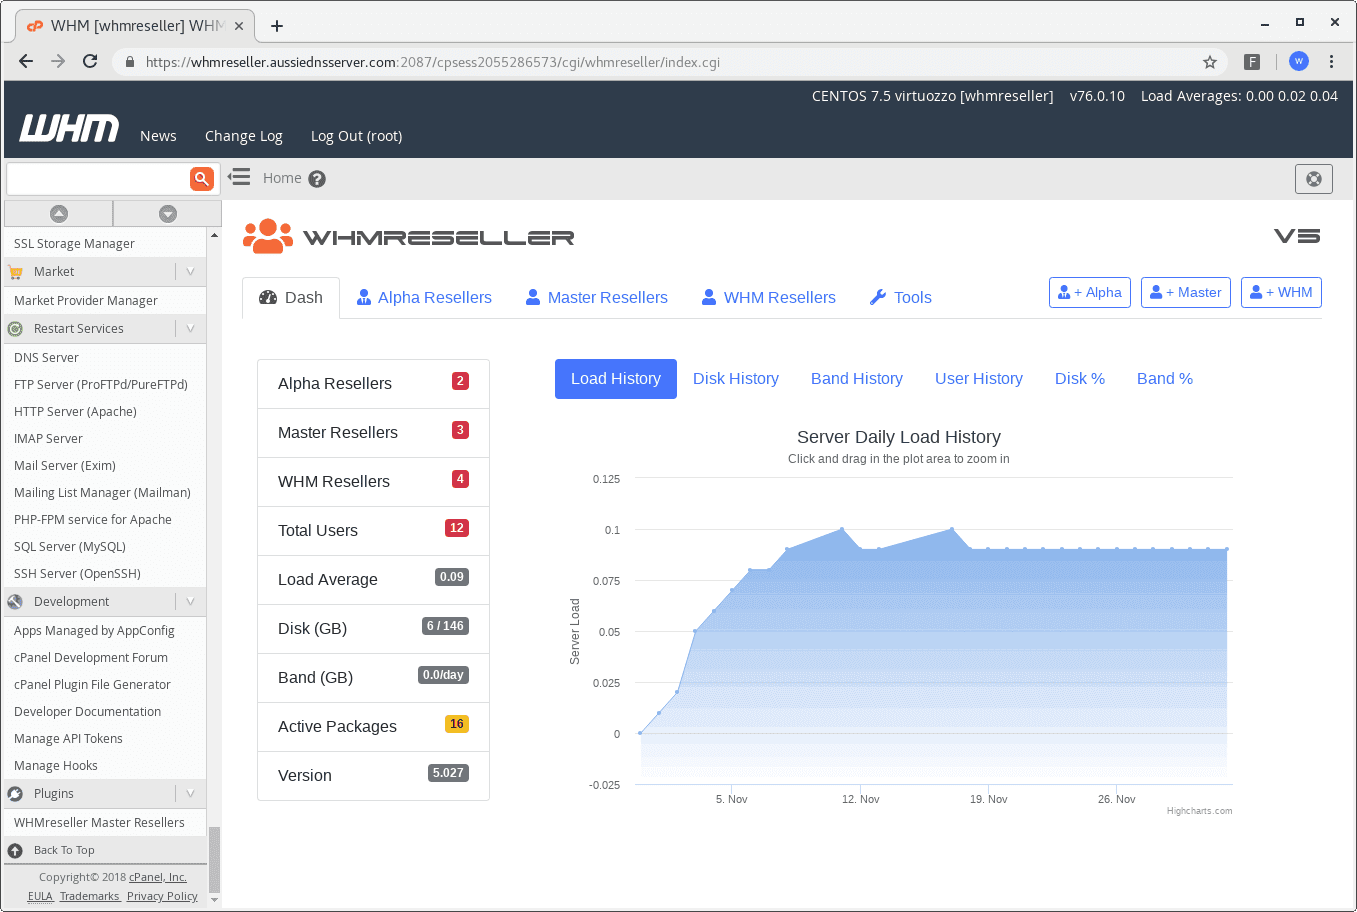Click the sidebar vertical scrollbar thumb
The height and width of the screenshot is (912, 1357).
click(x=214, y=859)
